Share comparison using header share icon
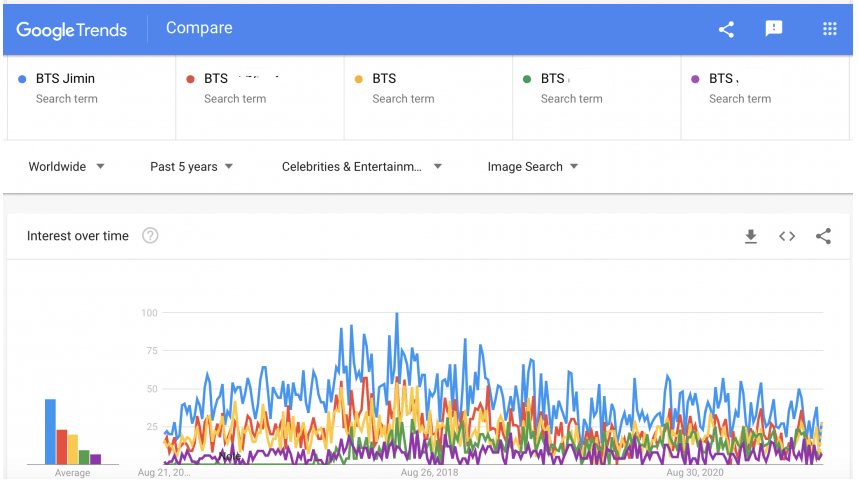The height and width of the screenshot is (494, 859). click(x=726, y=29)
